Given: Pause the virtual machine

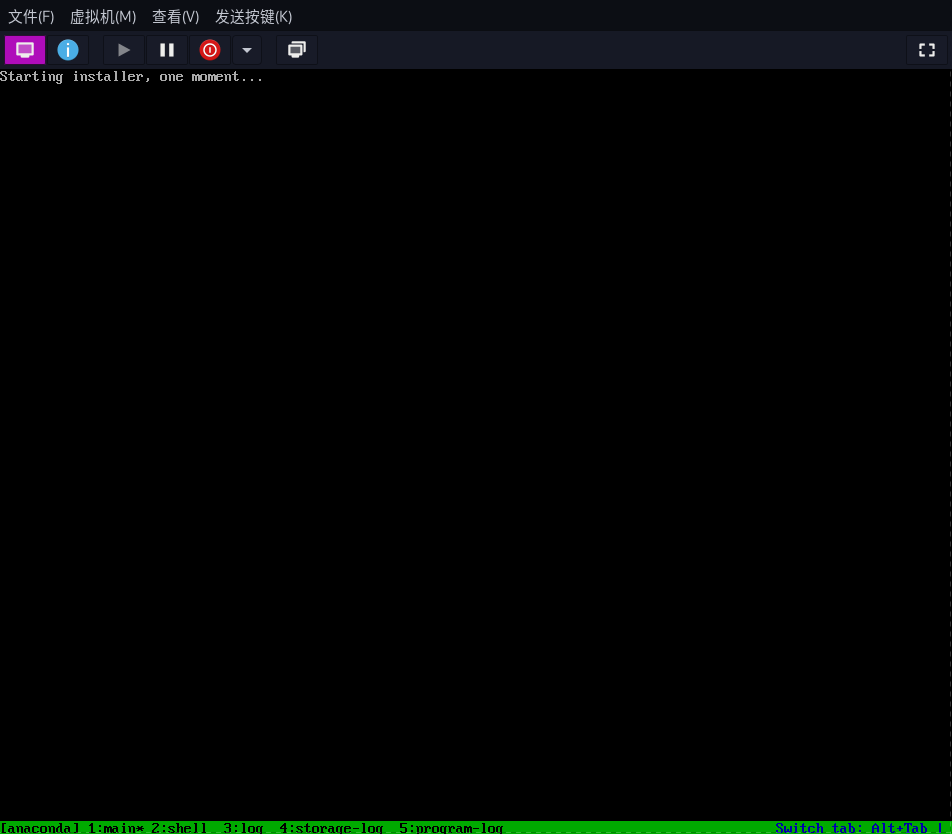Looking at the screenshot, I should (x=167, y=50).
